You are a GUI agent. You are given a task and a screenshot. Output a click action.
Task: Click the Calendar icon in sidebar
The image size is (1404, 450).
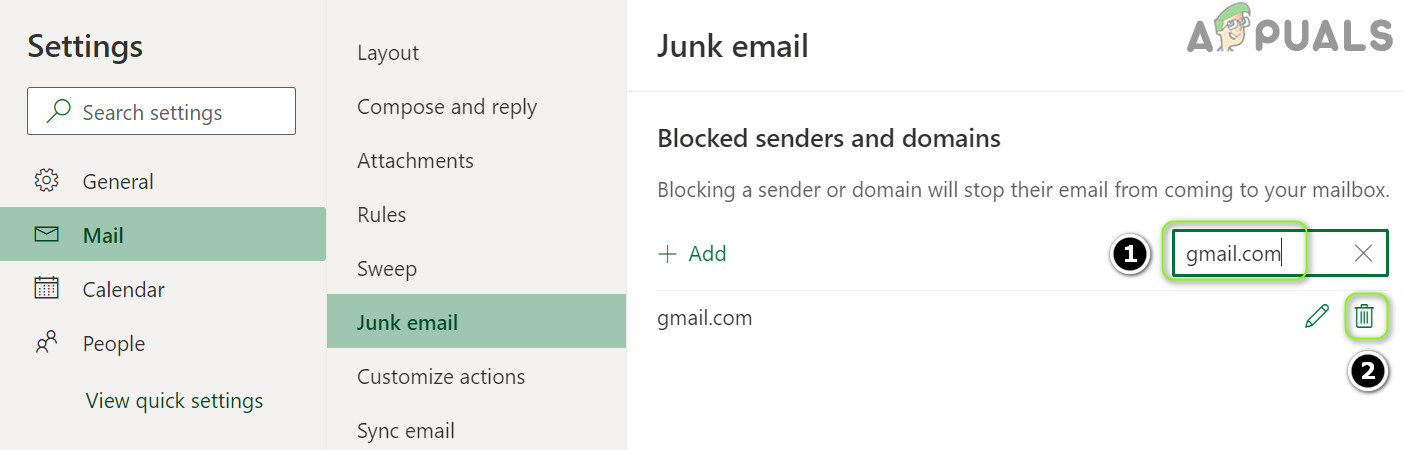pyautogui.click(x=46, y=289)
